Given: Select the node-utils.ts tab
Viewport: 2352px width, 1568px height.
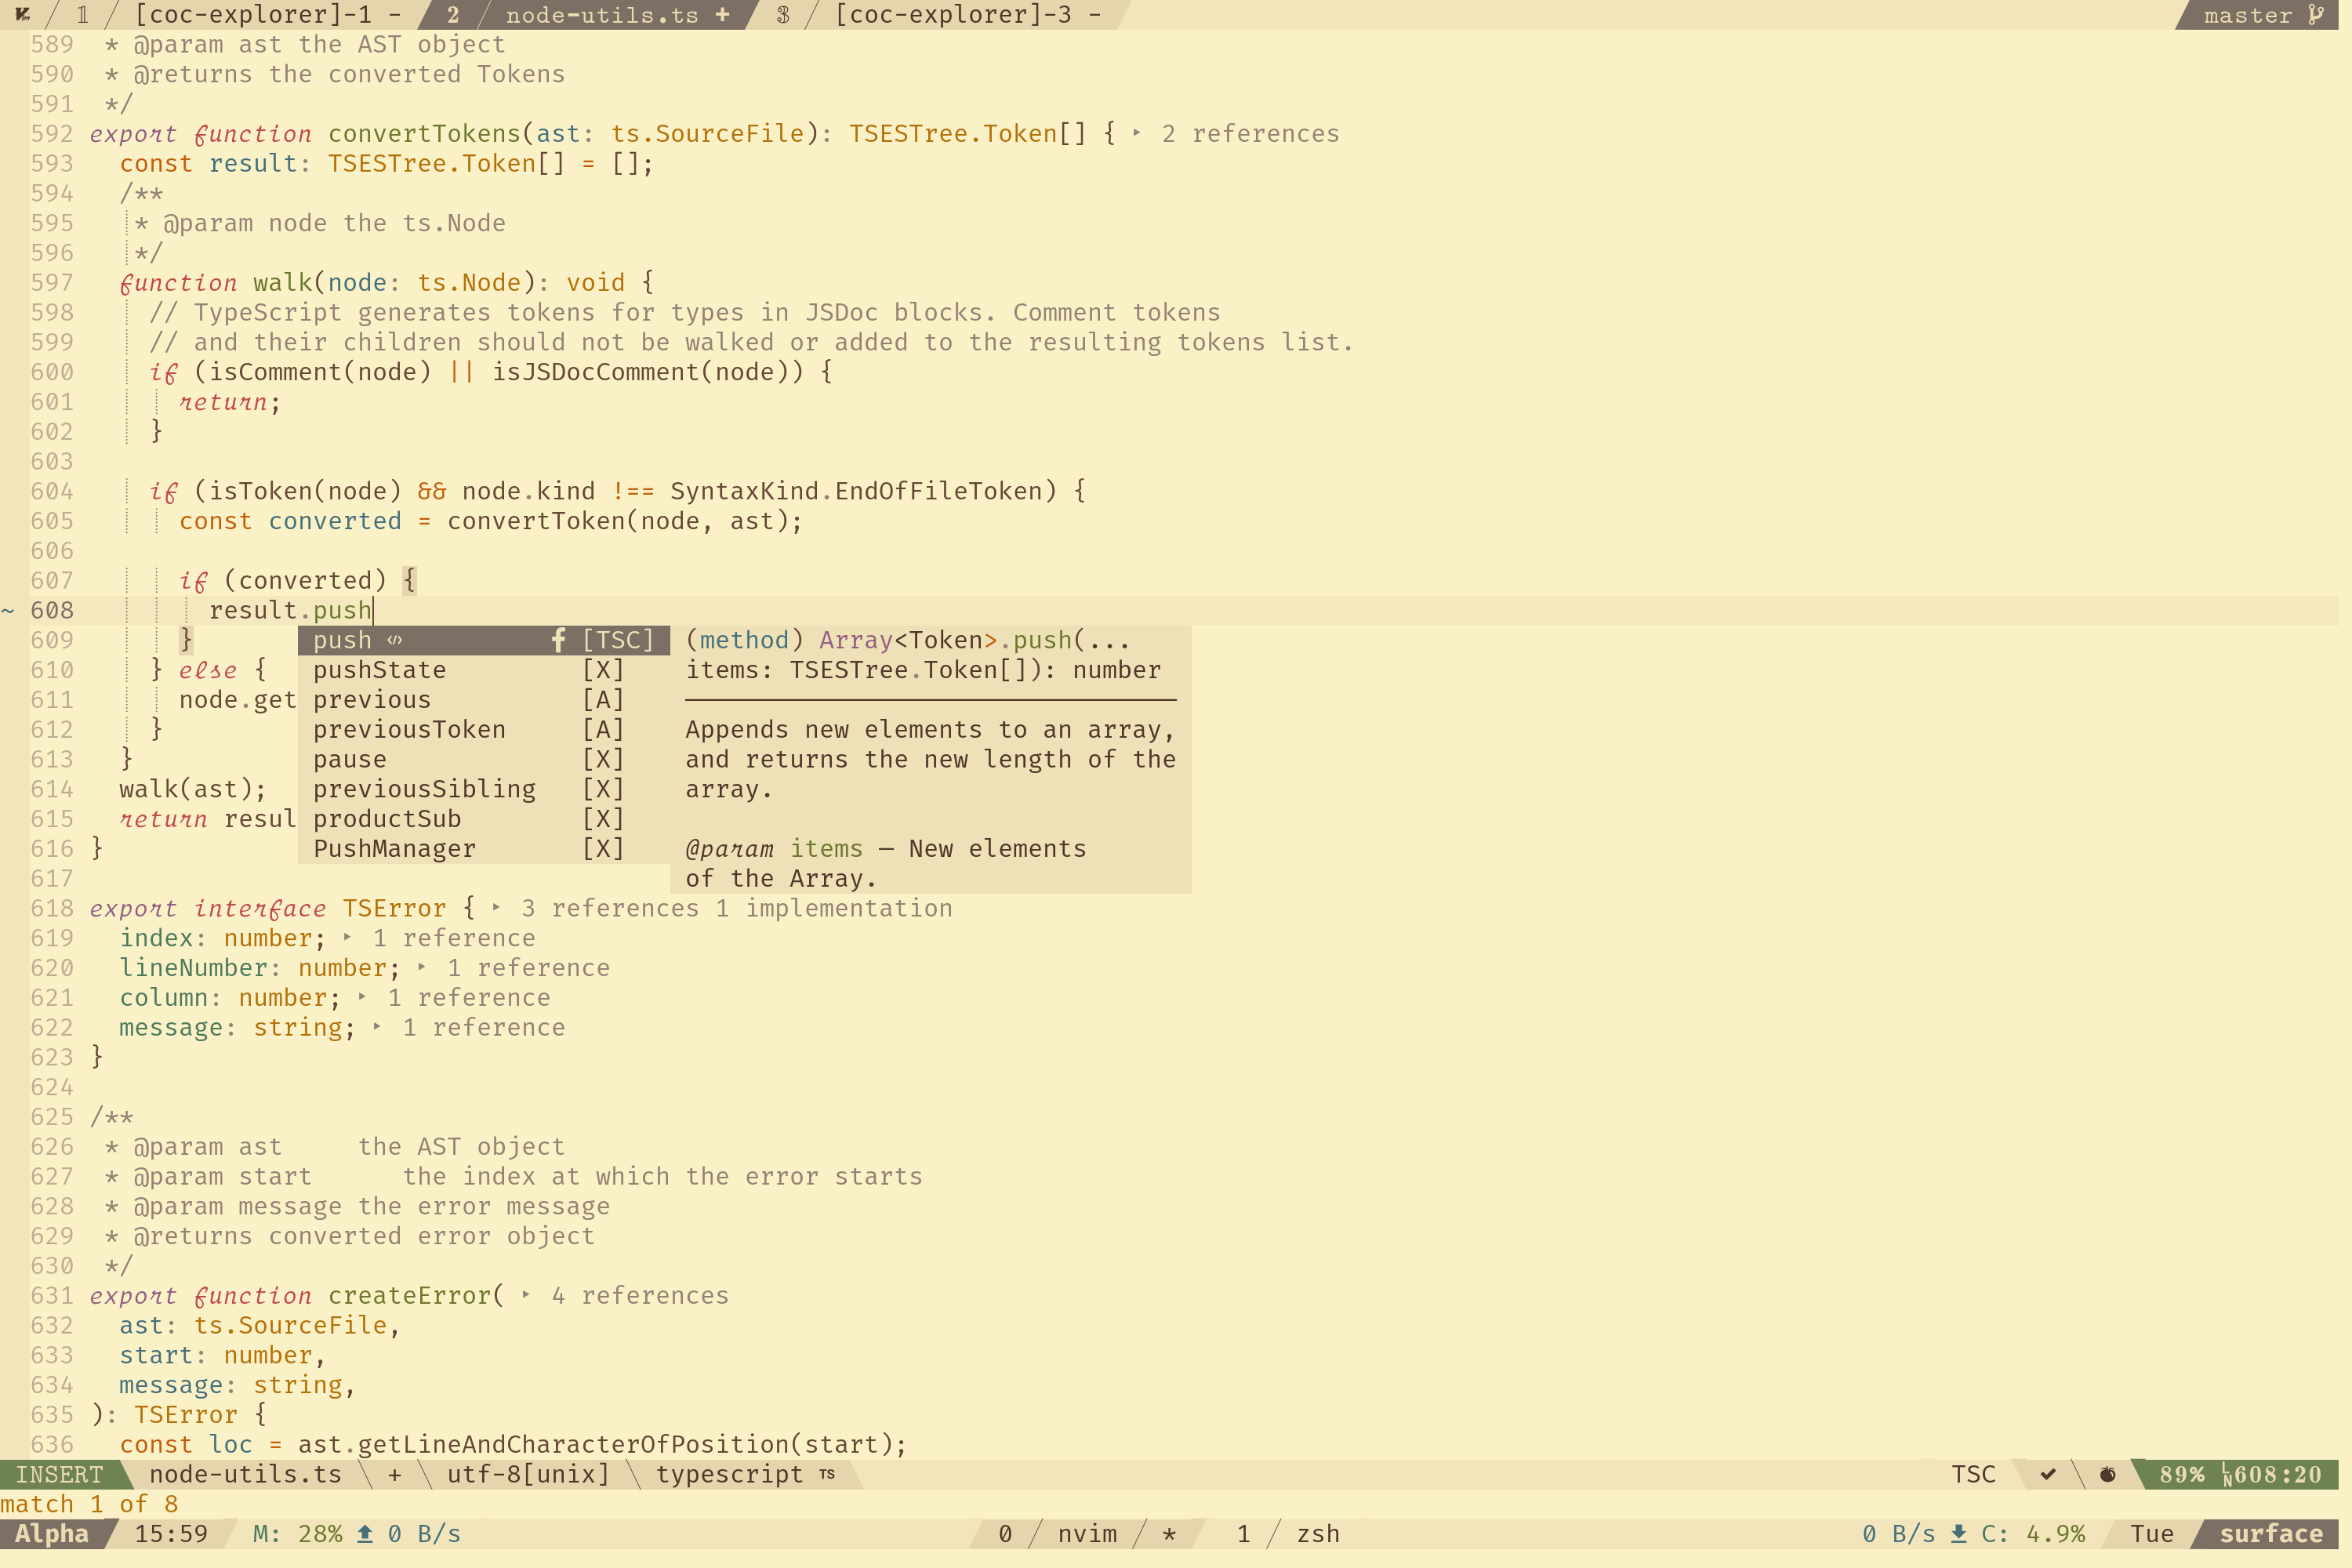Looking at the screenshot, I should (601, 14).
